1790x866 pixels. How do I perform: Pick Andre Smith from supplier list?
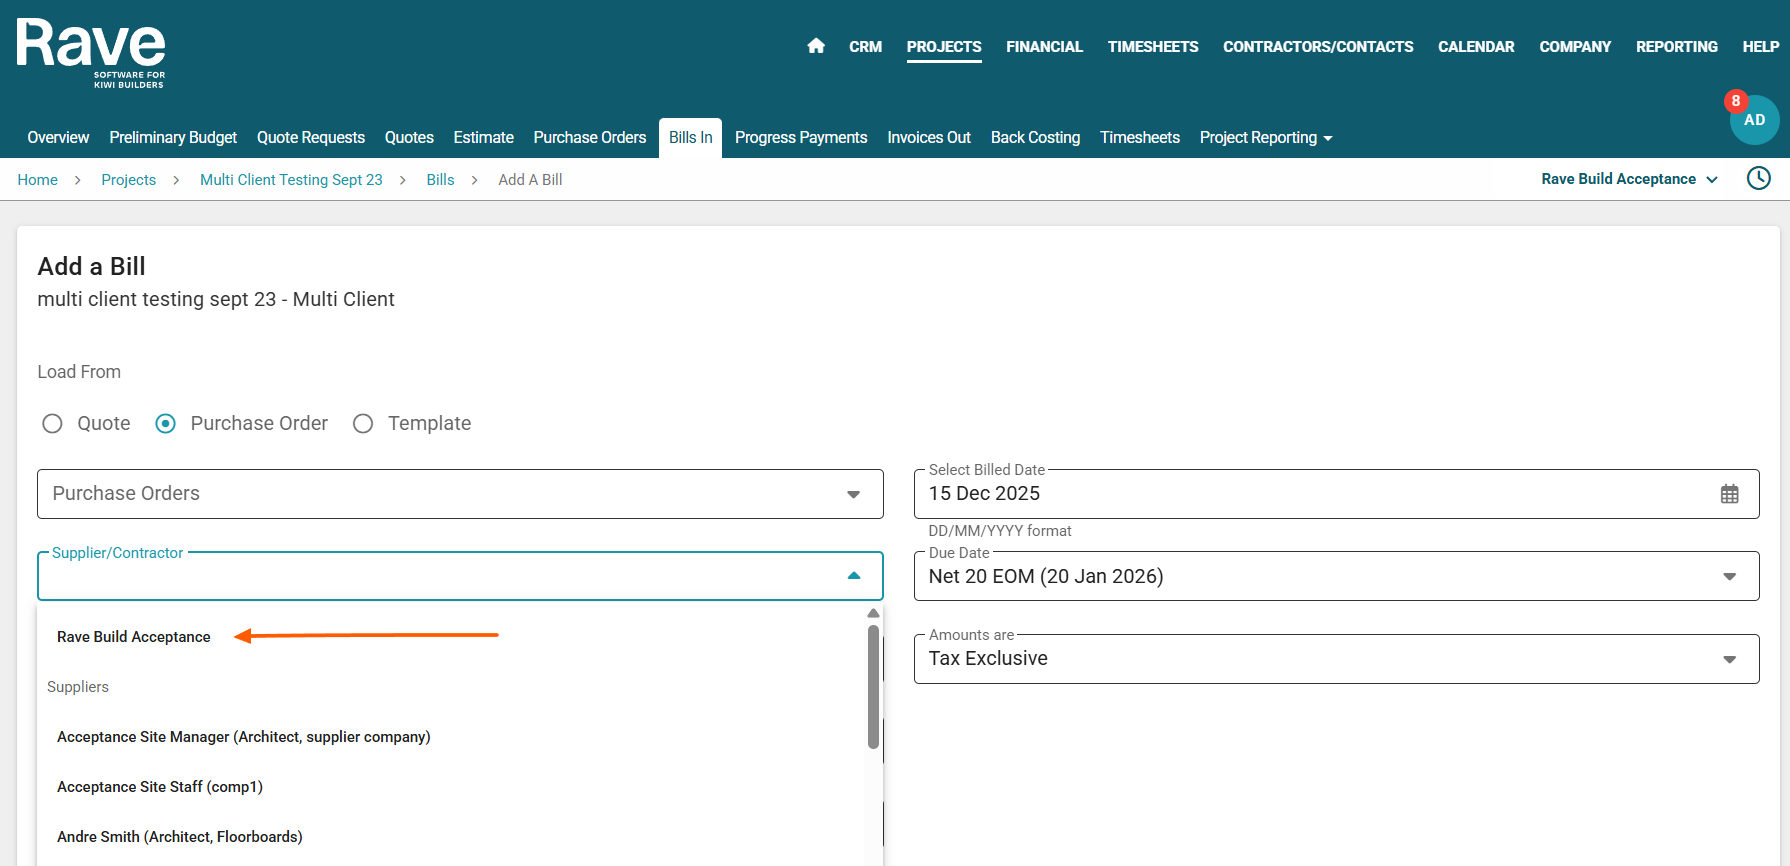[x=180, y=837]
